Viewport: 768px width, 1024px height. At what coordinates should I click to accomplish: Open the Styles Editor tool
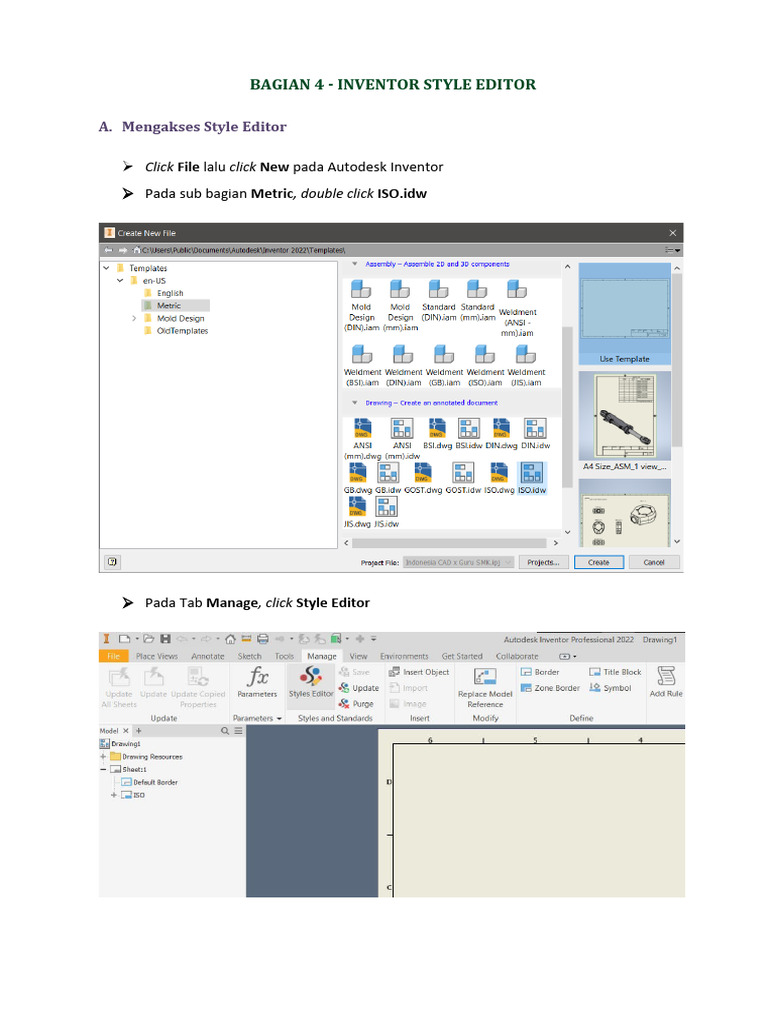pyautogui.click(x=311, y=682)
